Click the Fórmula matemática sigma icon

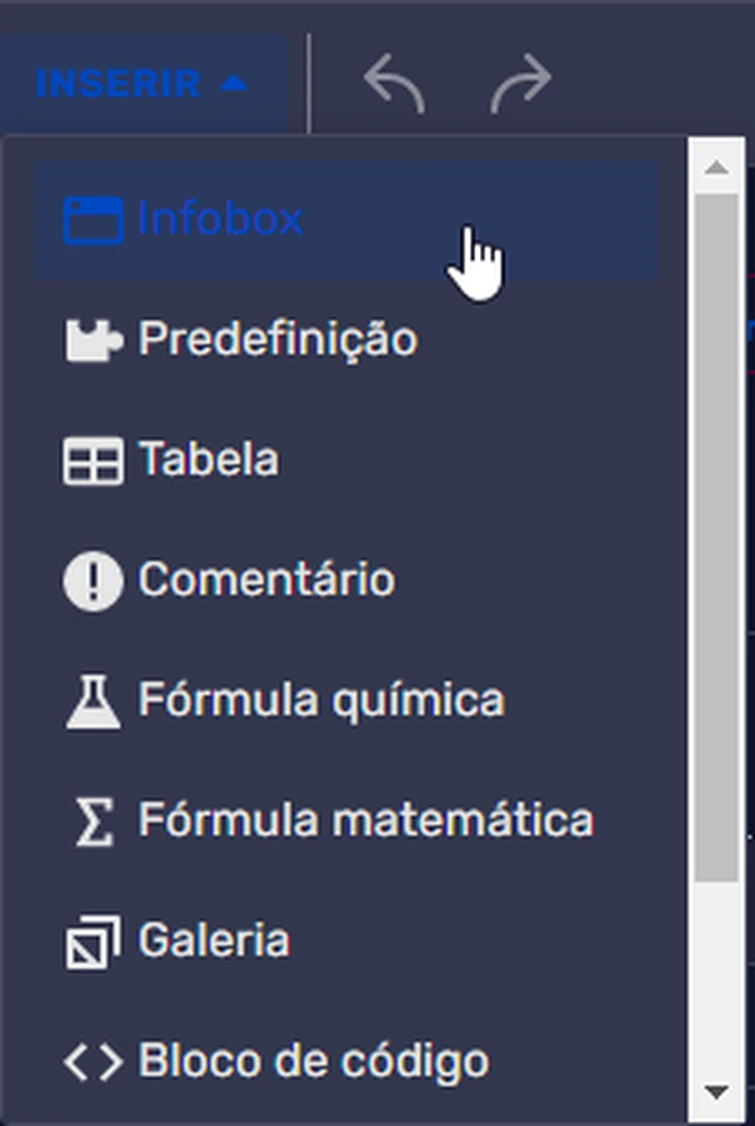(93, 821)
